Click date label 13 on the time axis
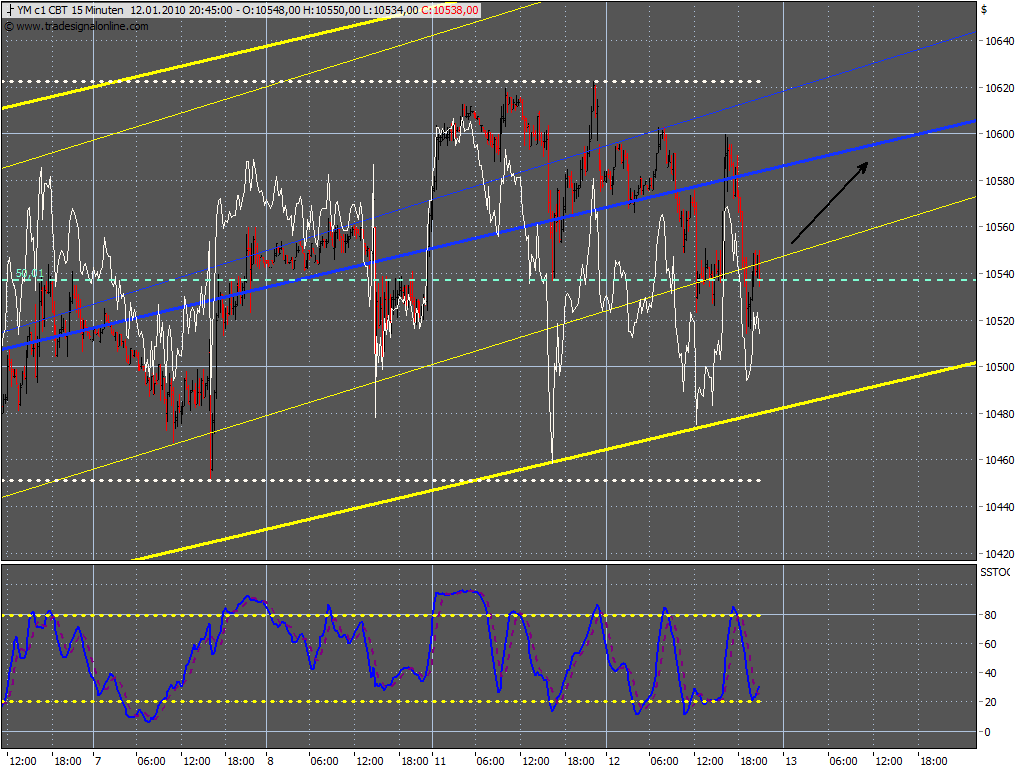Screen dimensions: 1024x768 coord(792,761)
